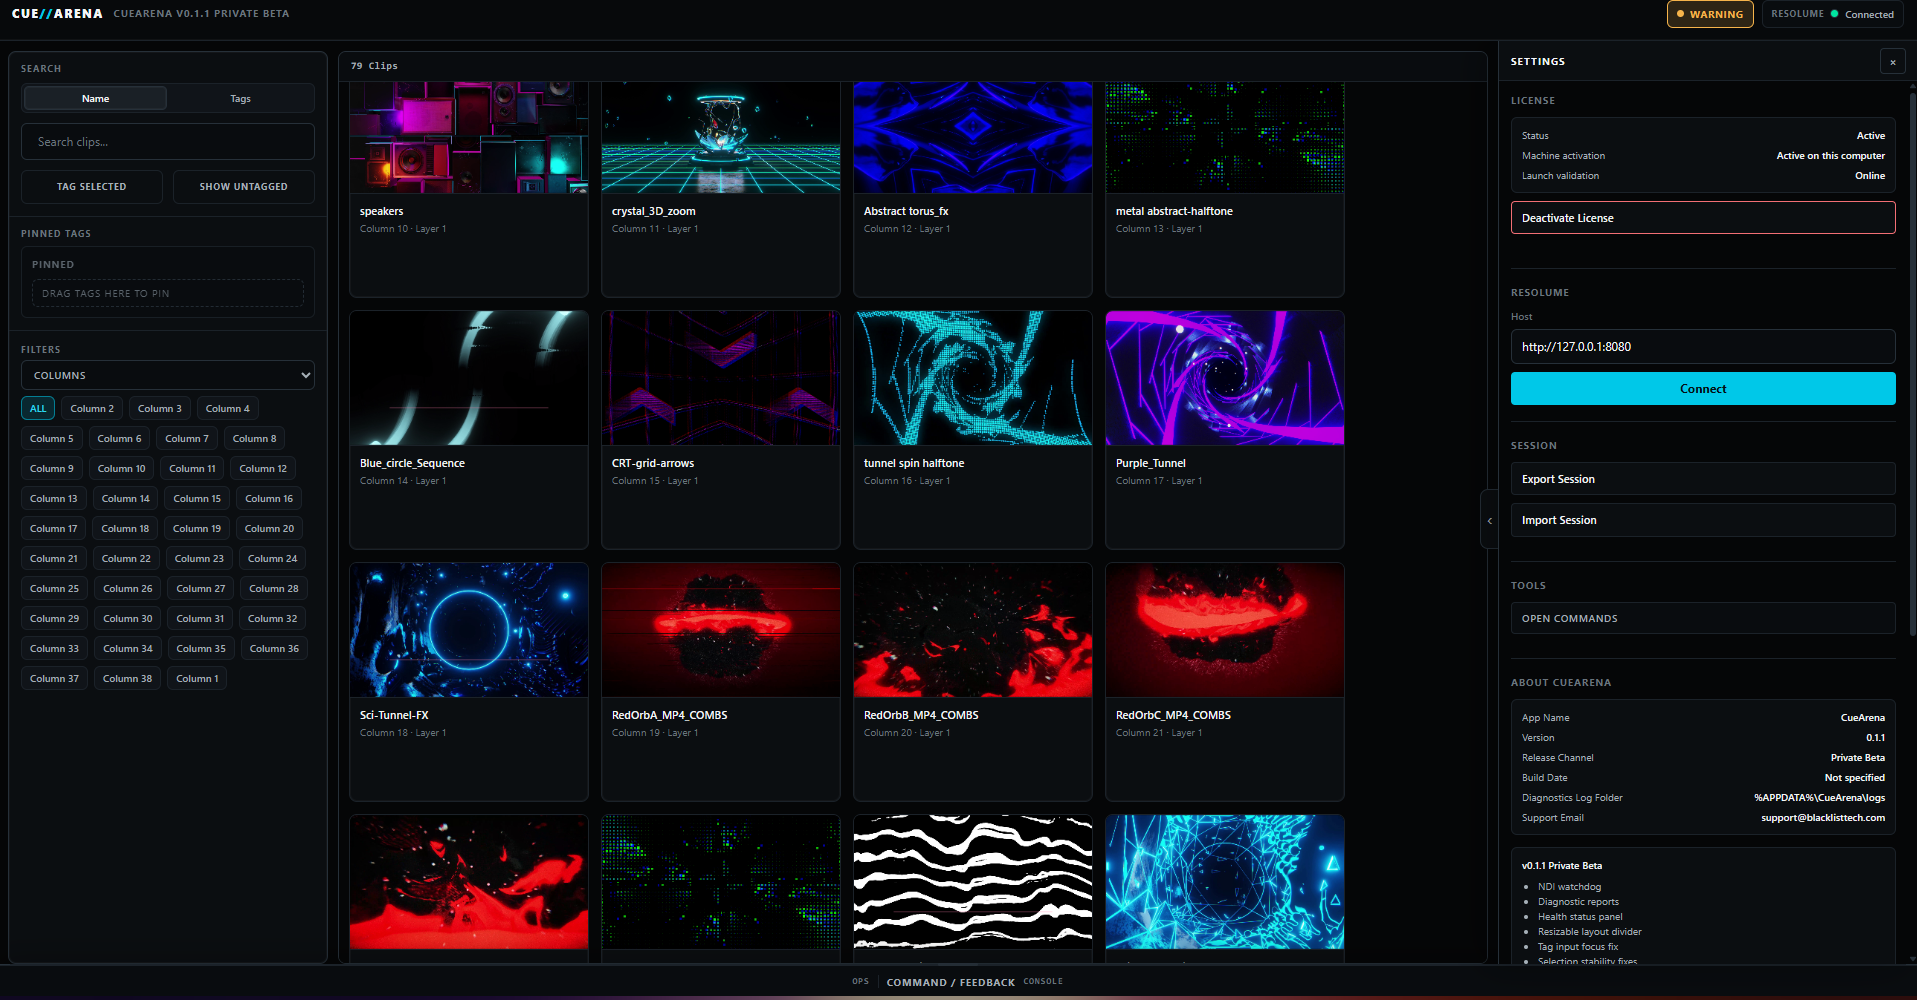Viewport: 1917px width, 1000px height.
Task: Close the Settings panel with the X icon
Action: 1892,62
